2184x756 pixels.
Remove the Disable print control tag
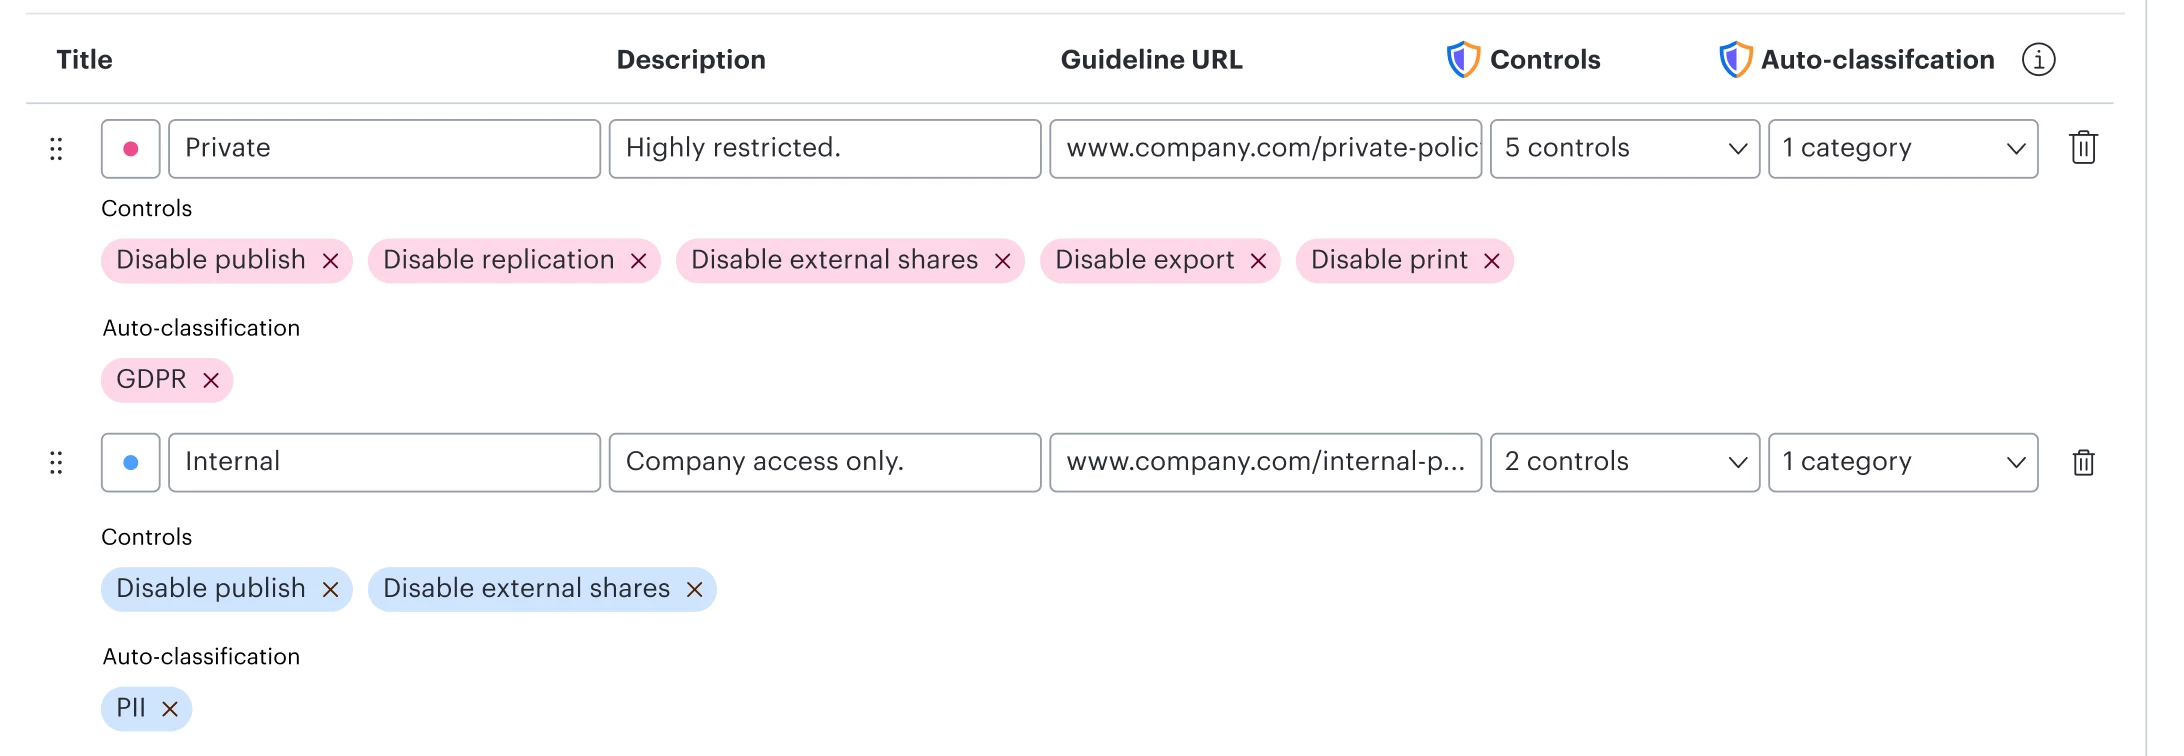(x=1491, y=261)
